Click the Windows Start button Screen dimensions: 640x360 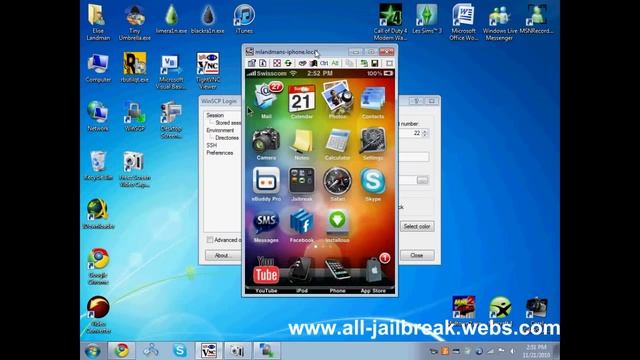coord(93,351)
